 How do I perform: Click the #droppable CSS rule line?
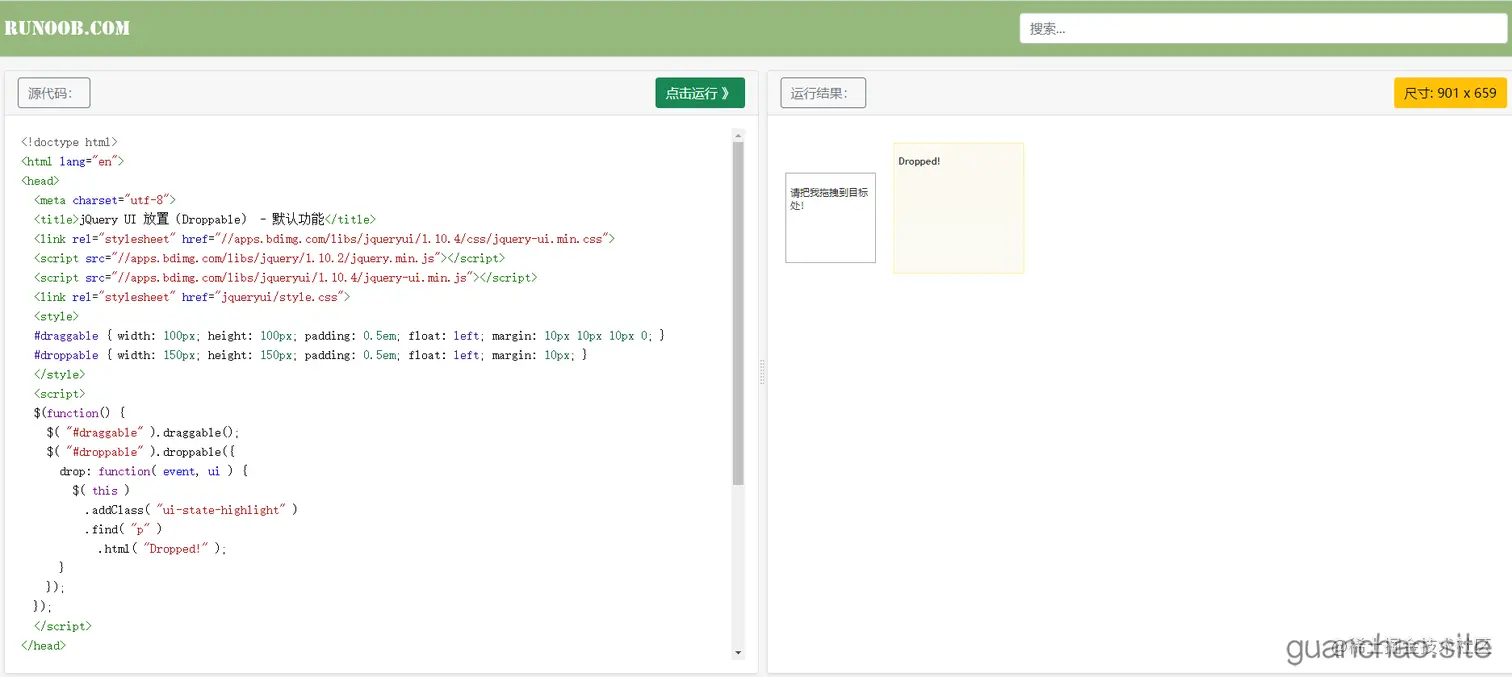point(310,355)
